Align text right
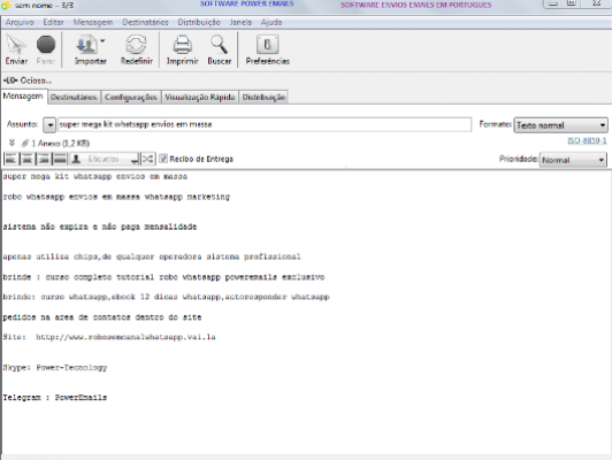Viewport: 612px width, 460px height. [x=43, y=159]
